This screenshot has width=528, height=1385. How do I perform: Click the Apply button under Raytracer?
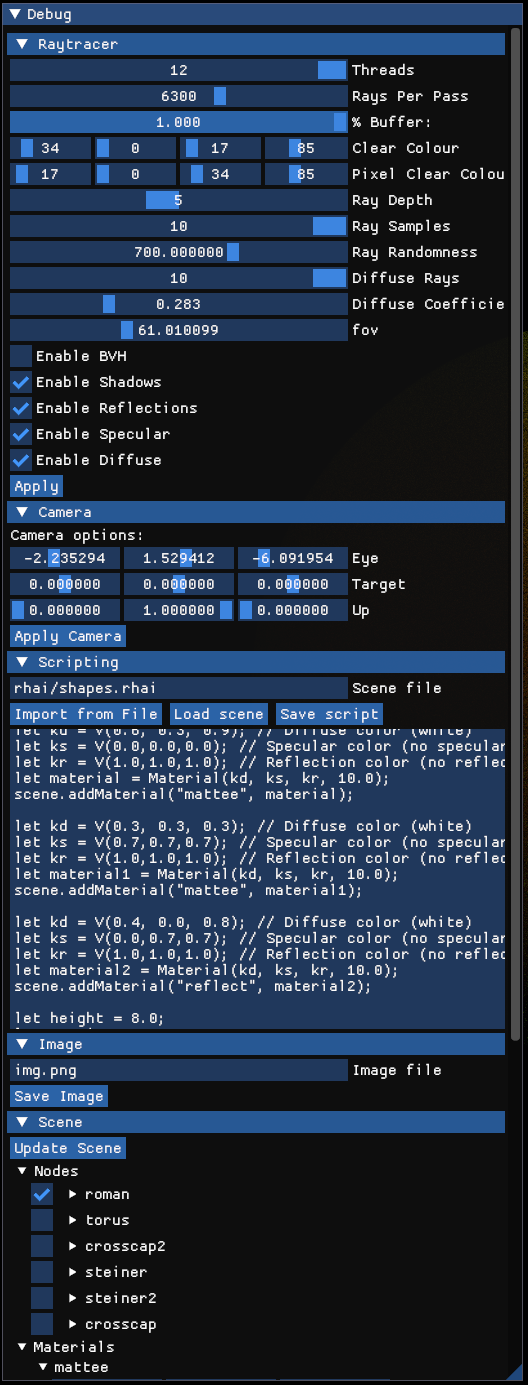[x=37, y=486]
